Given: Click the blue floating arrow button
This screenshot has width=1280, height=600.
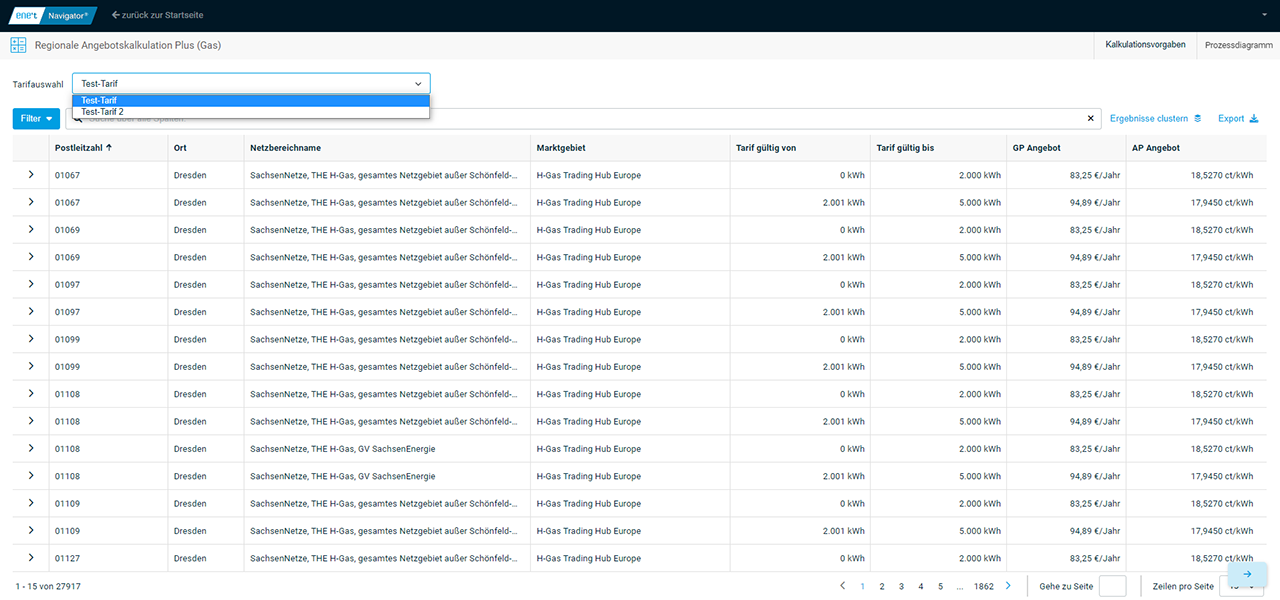Looking at the screenshot, I should (x=1247, y=574).
